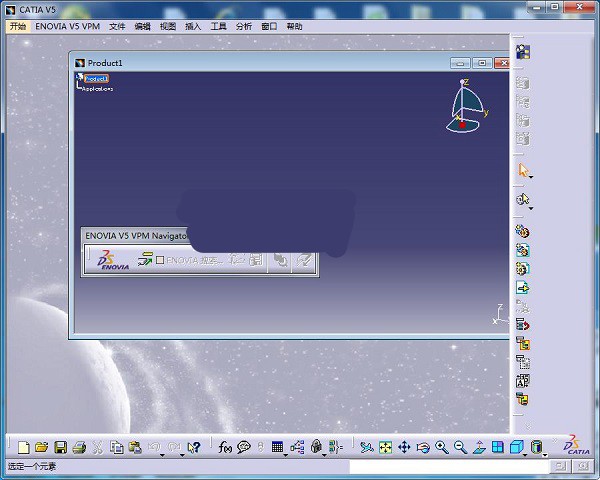Viewport: 600px width, 480px height.
Task: Click the Redo arrow icon
Action: click(174, 446)
